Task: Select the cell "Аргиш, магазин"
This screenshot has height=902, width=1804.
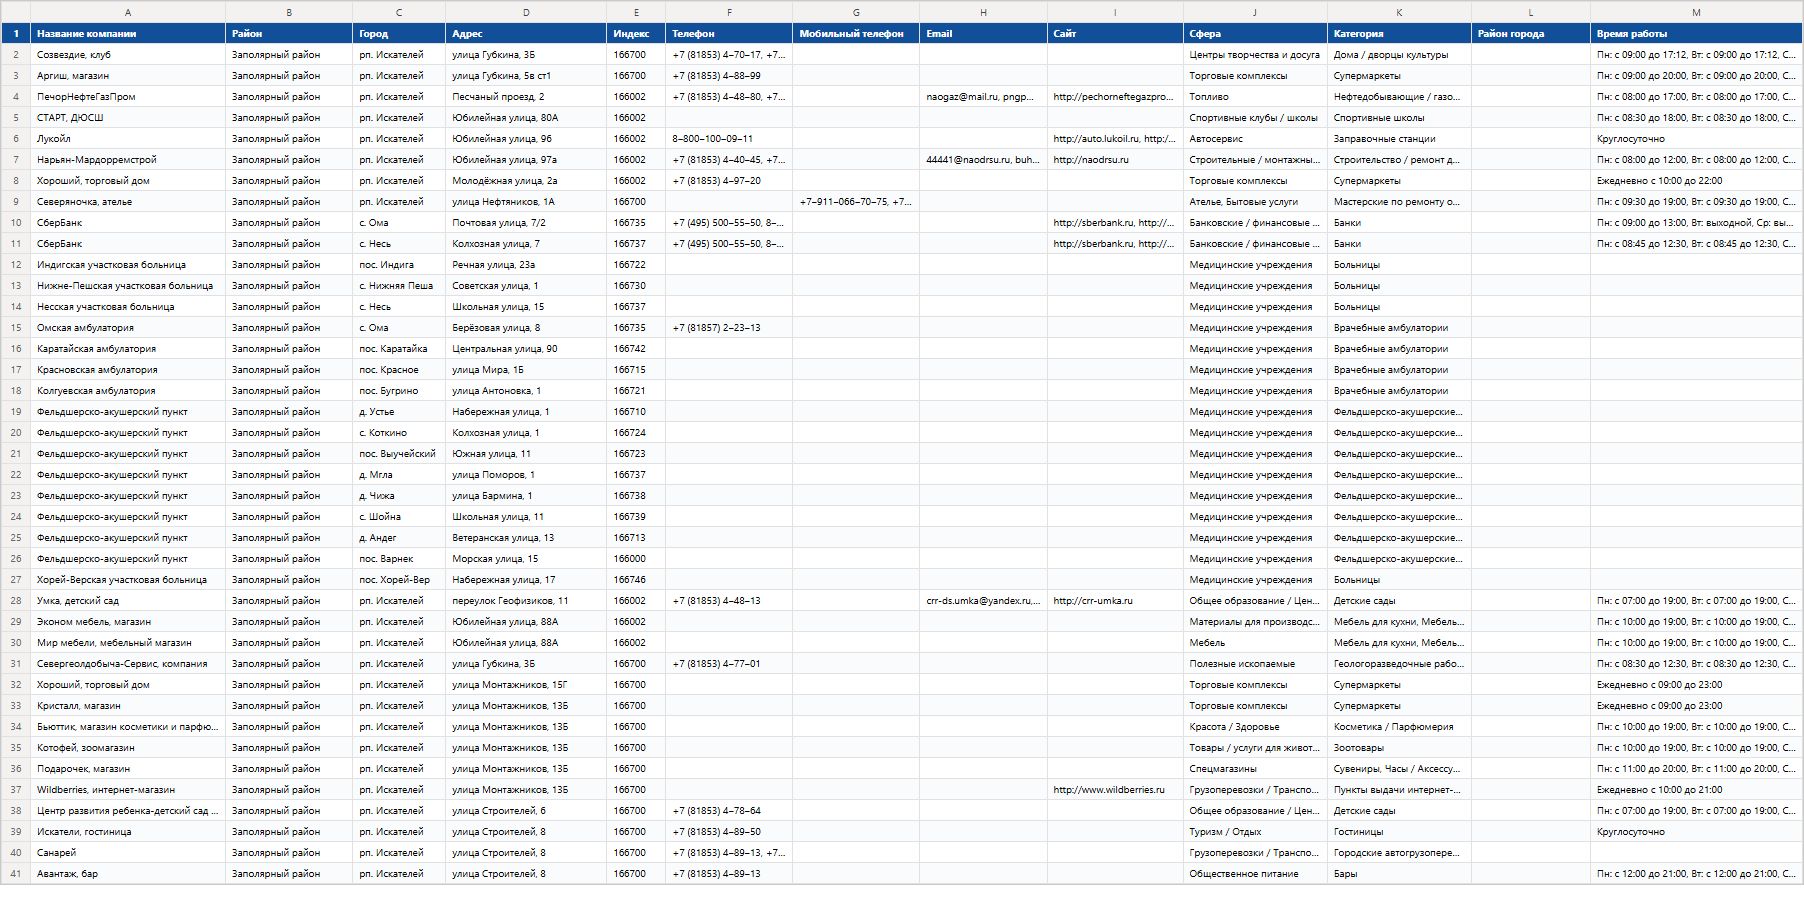Action: [x=128, y=76]
